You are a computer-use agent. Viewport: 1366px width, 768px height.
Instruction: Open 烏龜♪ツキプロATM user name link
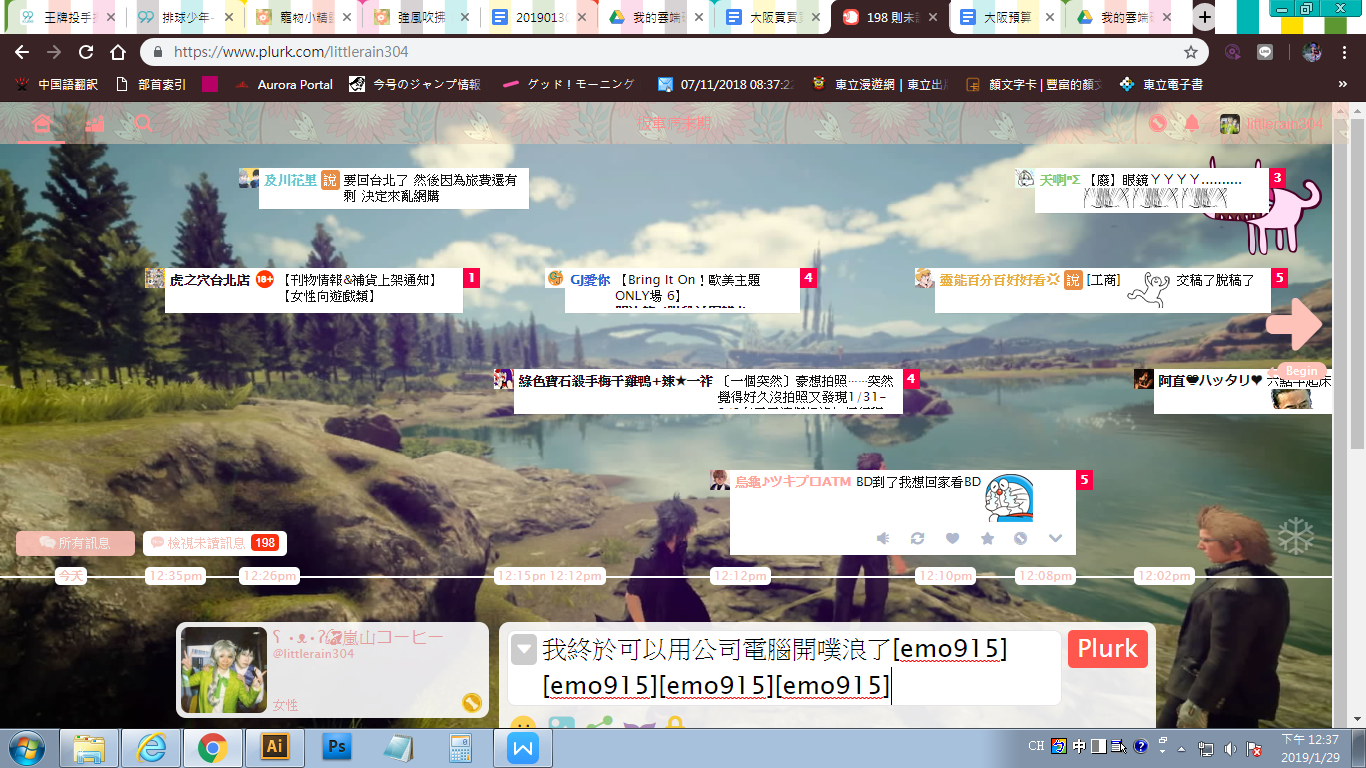point(793,482)
